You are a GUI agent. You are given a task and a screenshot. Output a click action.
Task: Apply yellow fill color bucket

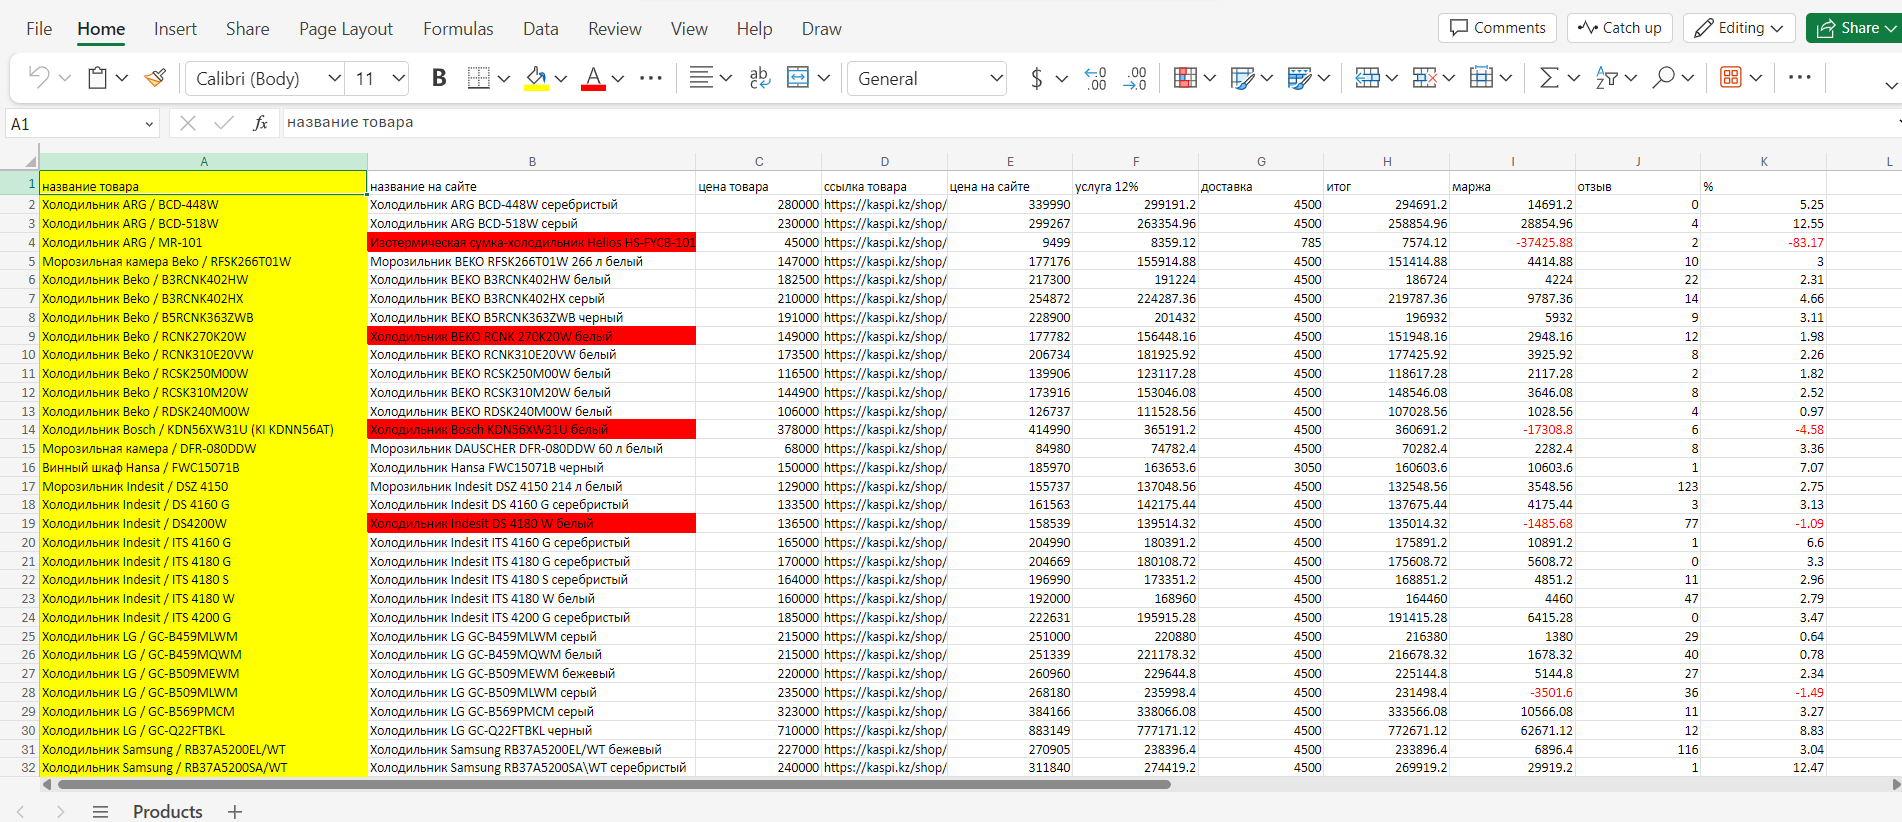tap(536, 78)
